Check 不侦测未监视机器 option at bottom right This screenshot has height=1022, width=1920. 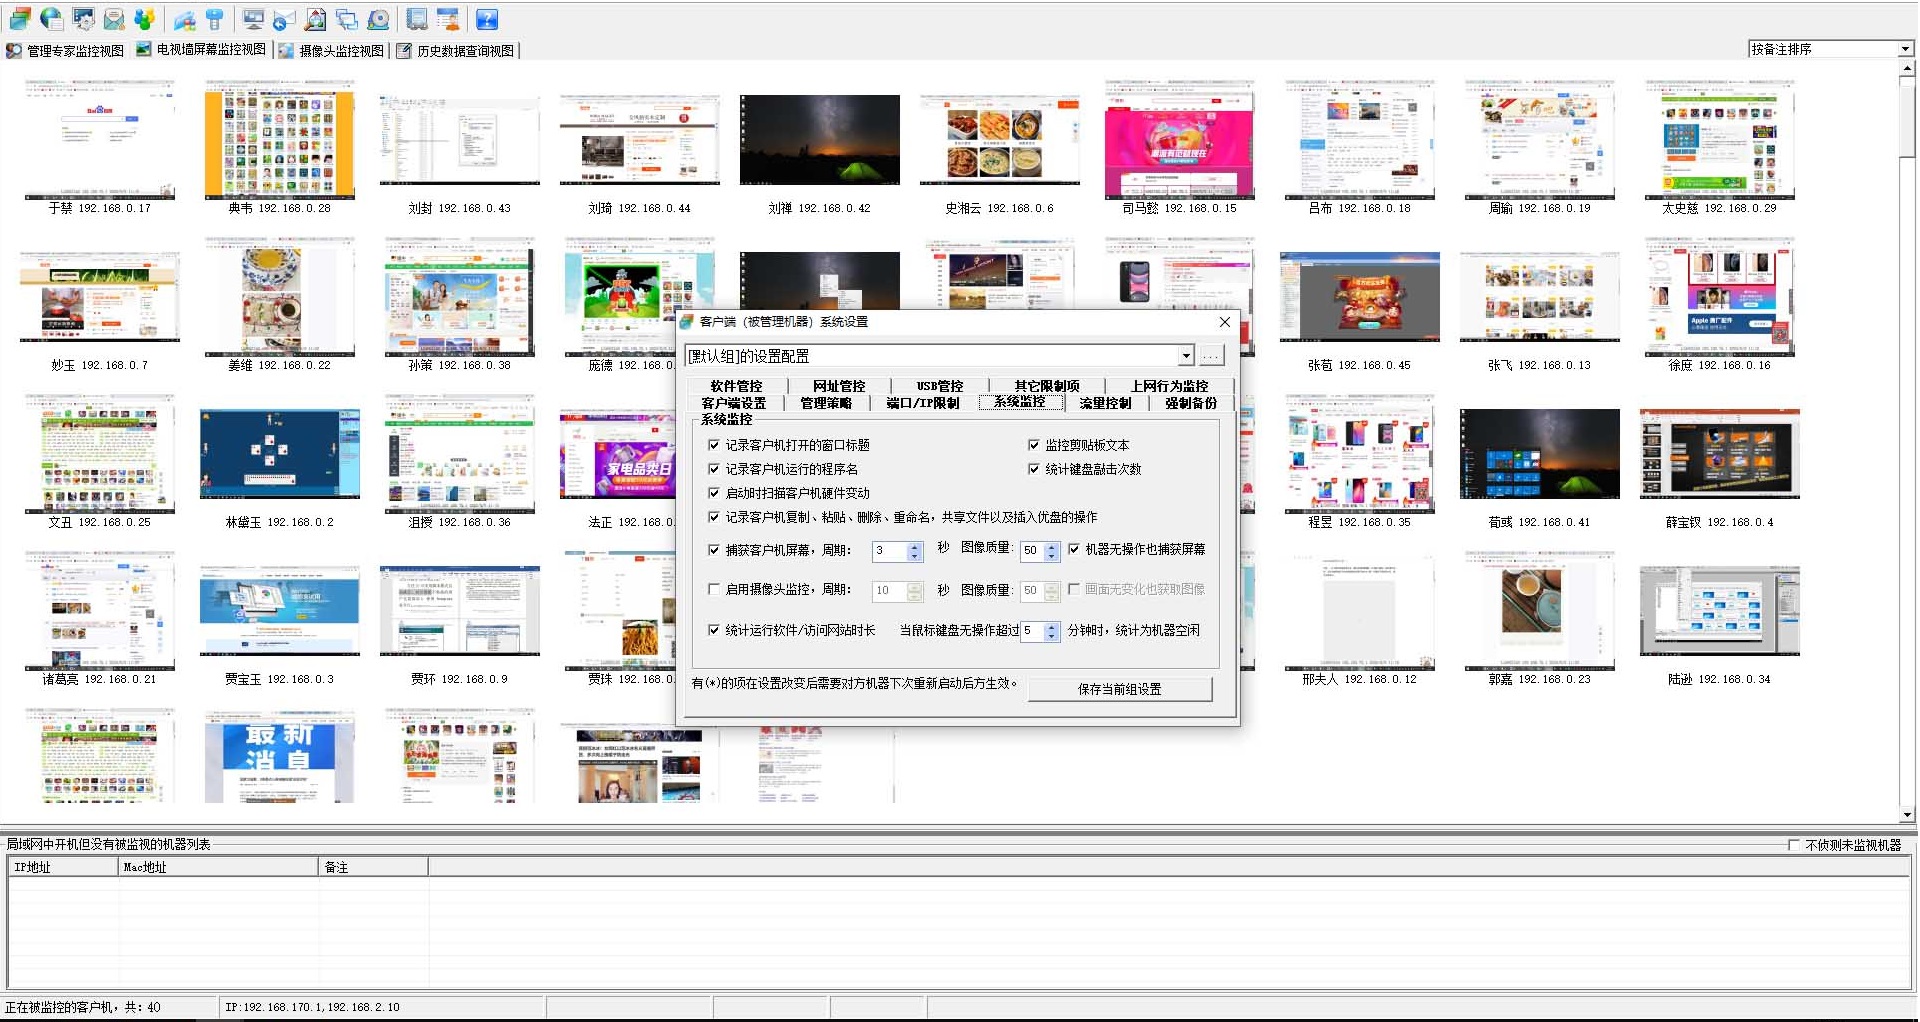click(1793, 844)
